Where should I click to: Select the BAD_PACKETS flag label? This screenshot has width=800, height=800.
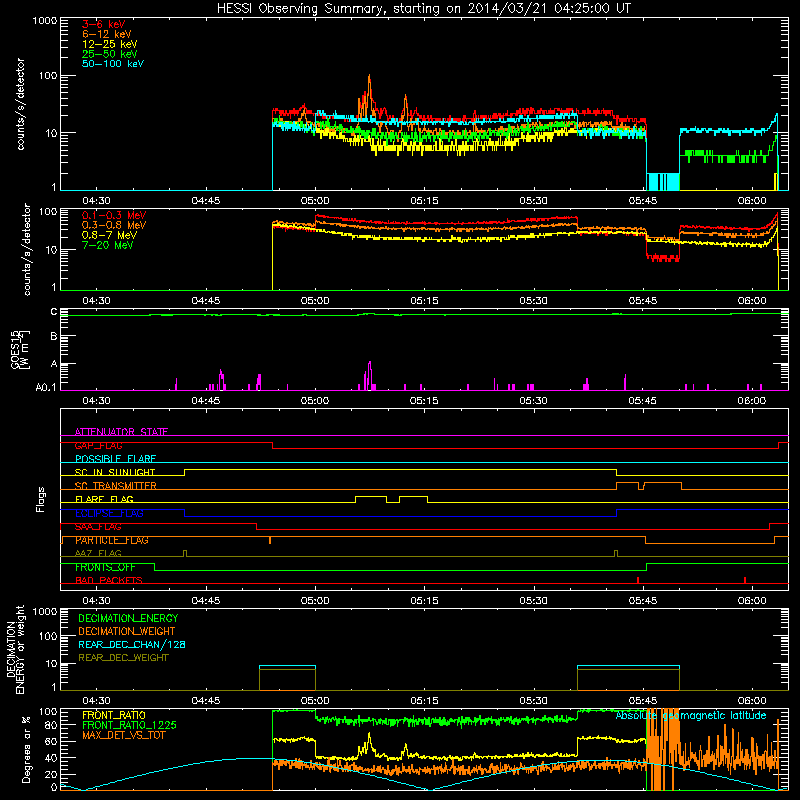109,580
